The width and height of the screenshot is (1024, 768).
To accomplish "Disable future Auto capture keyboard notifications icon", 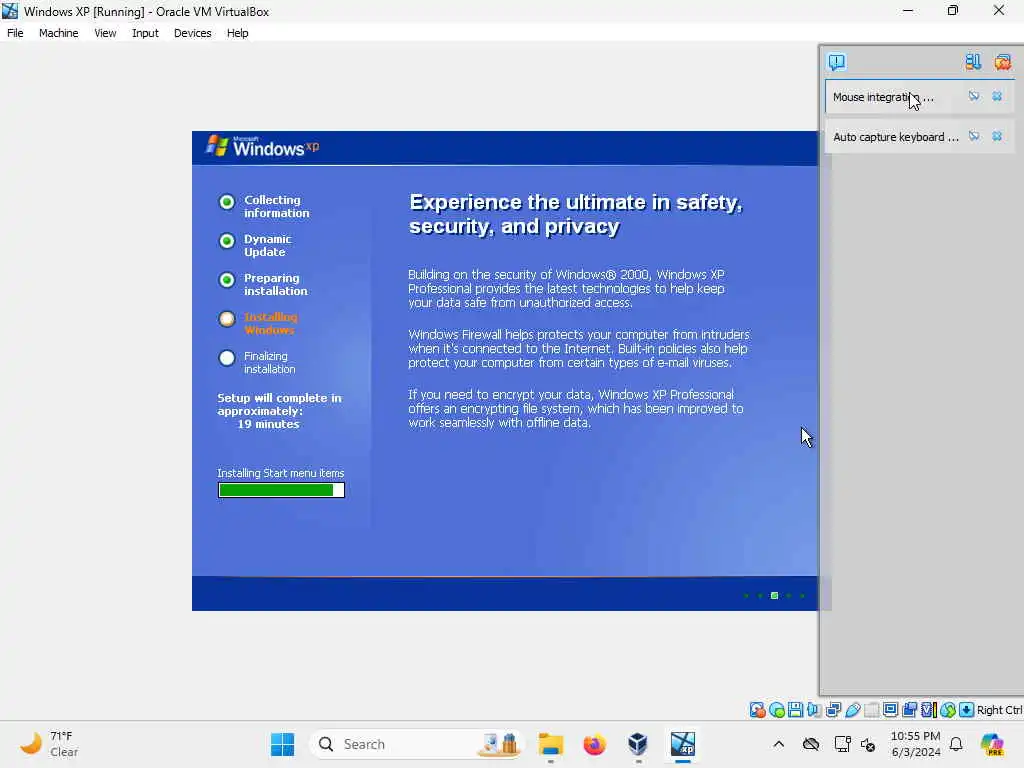I will pos(974,136).
